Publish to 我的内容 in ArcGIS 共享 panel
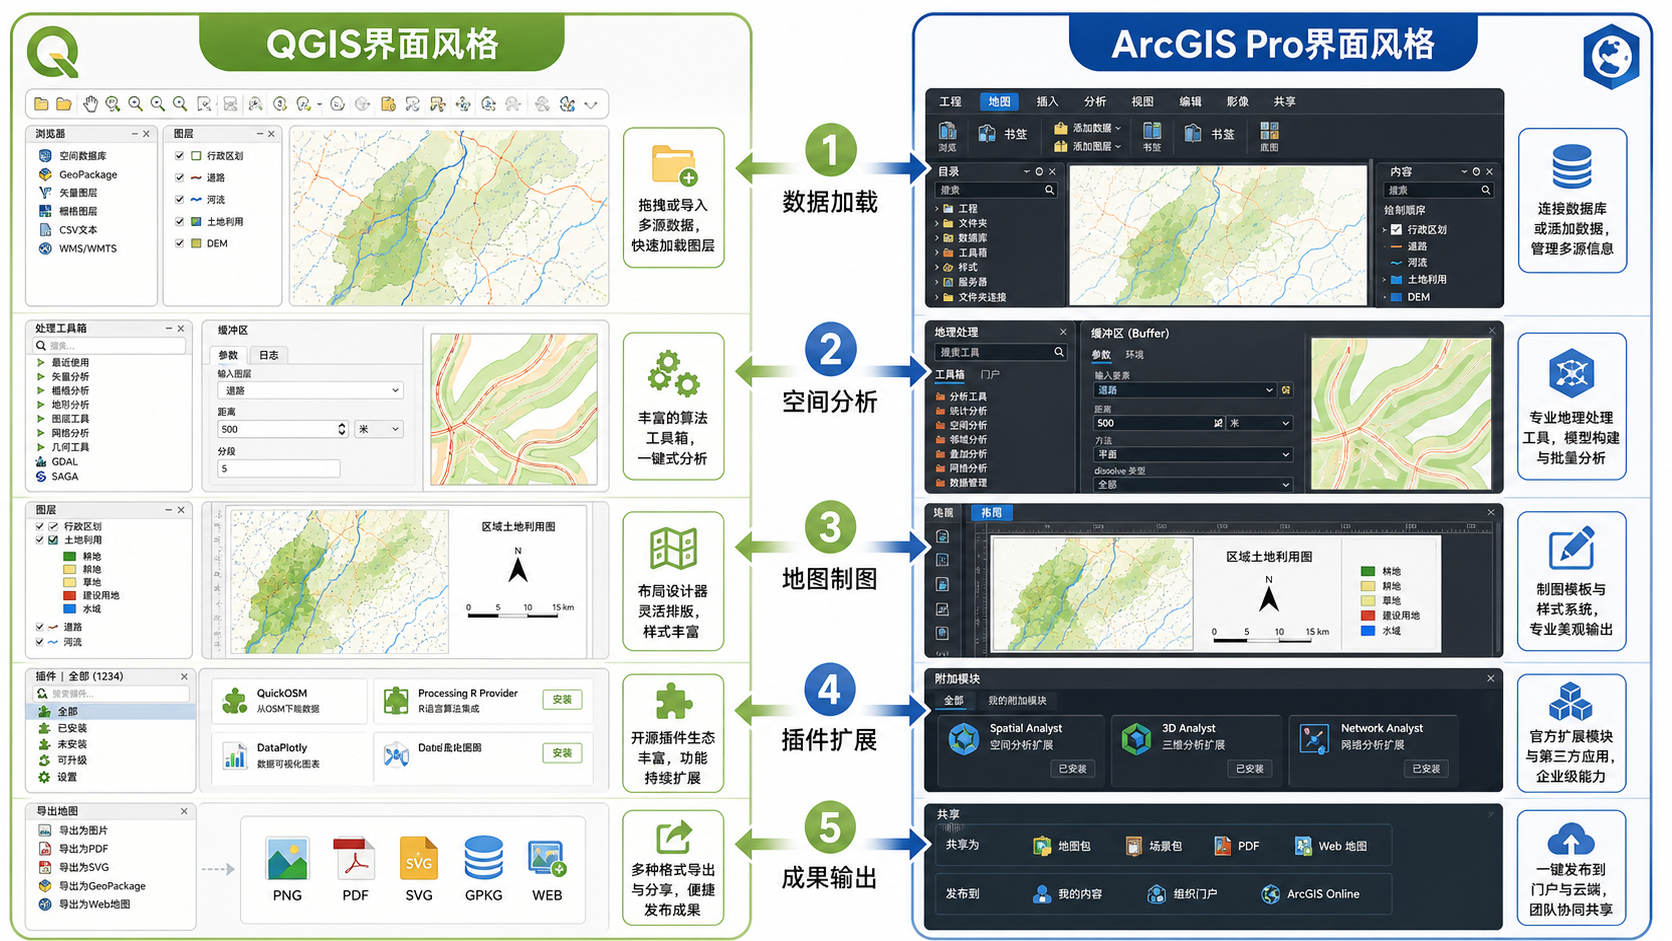The width and height of the screenshot is (1672, 941). 1067,894
